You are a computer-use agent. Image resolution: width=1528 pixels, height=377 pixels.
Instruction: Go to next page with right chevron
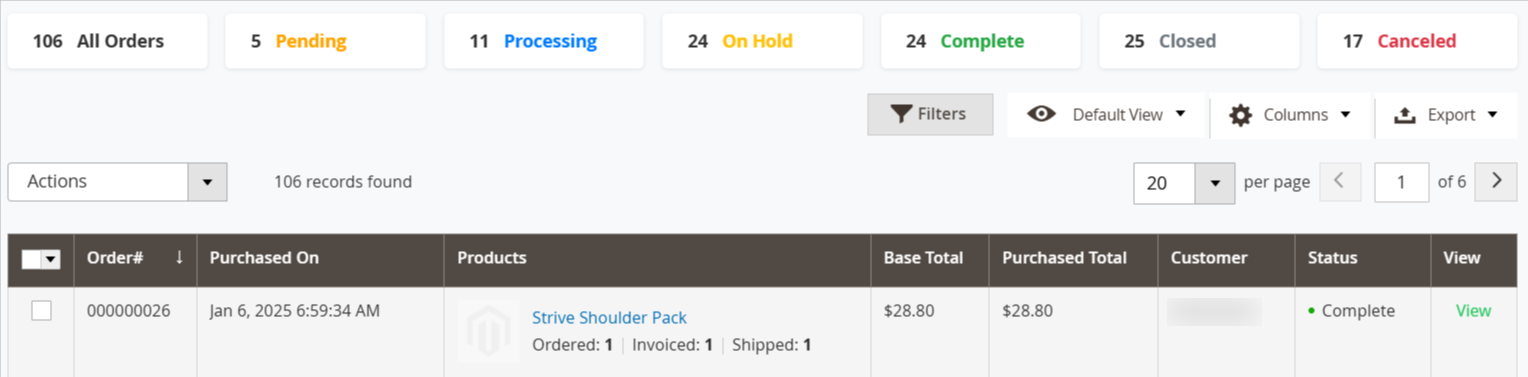(1496, 182)
